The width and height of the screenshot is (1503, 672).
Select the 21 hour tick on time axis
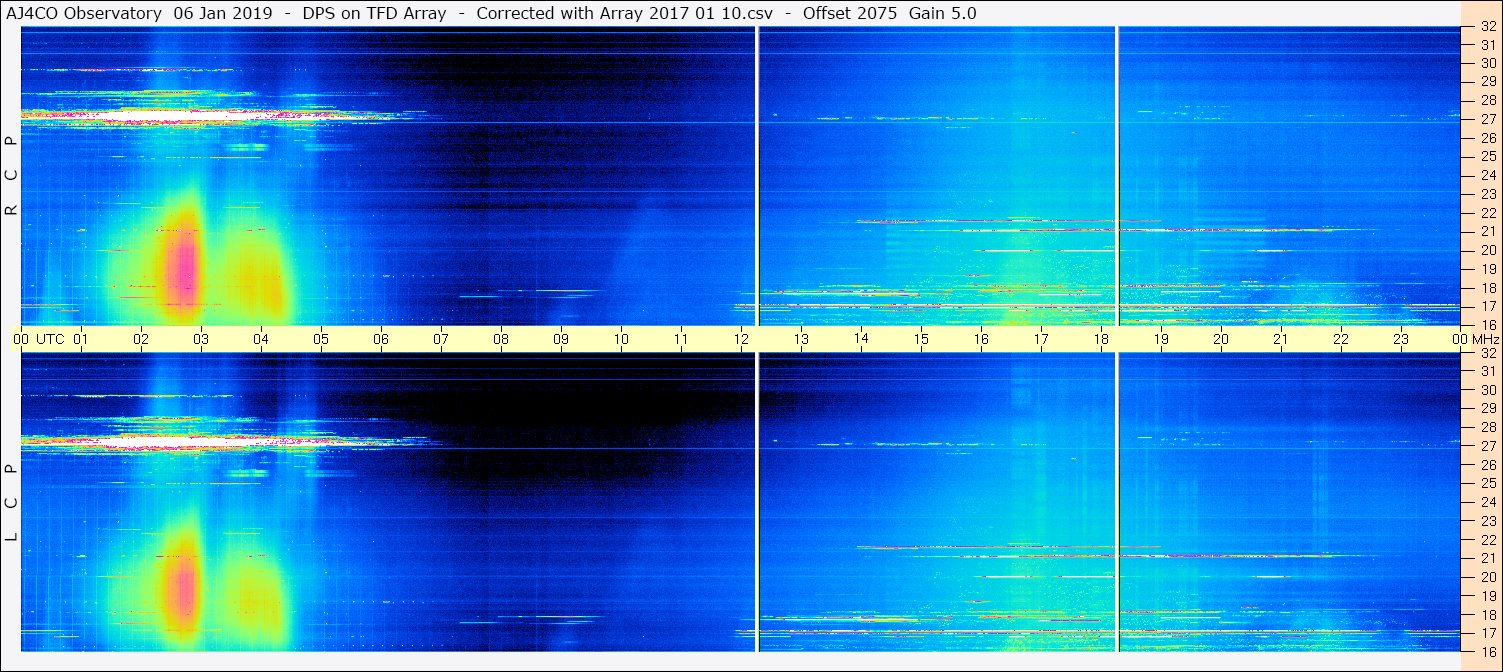(x=1281, y=339)
